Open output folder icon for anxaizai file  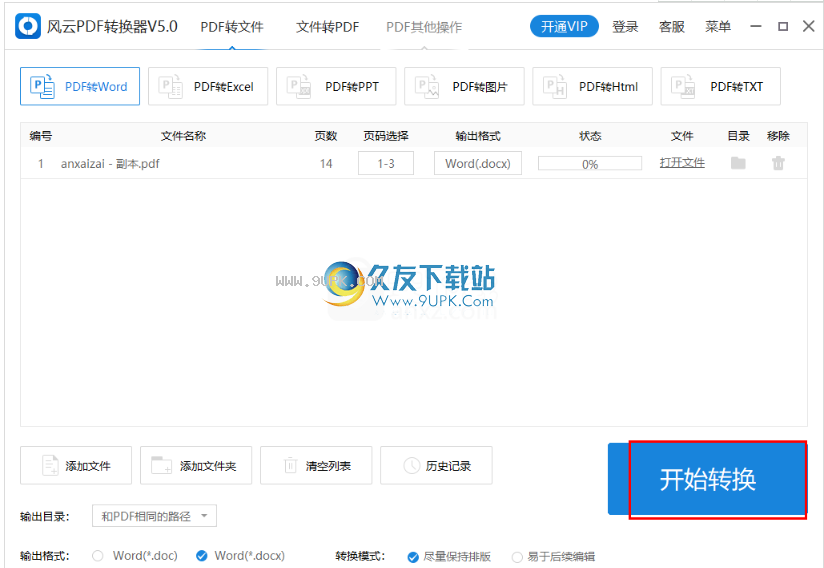[738, 163]
